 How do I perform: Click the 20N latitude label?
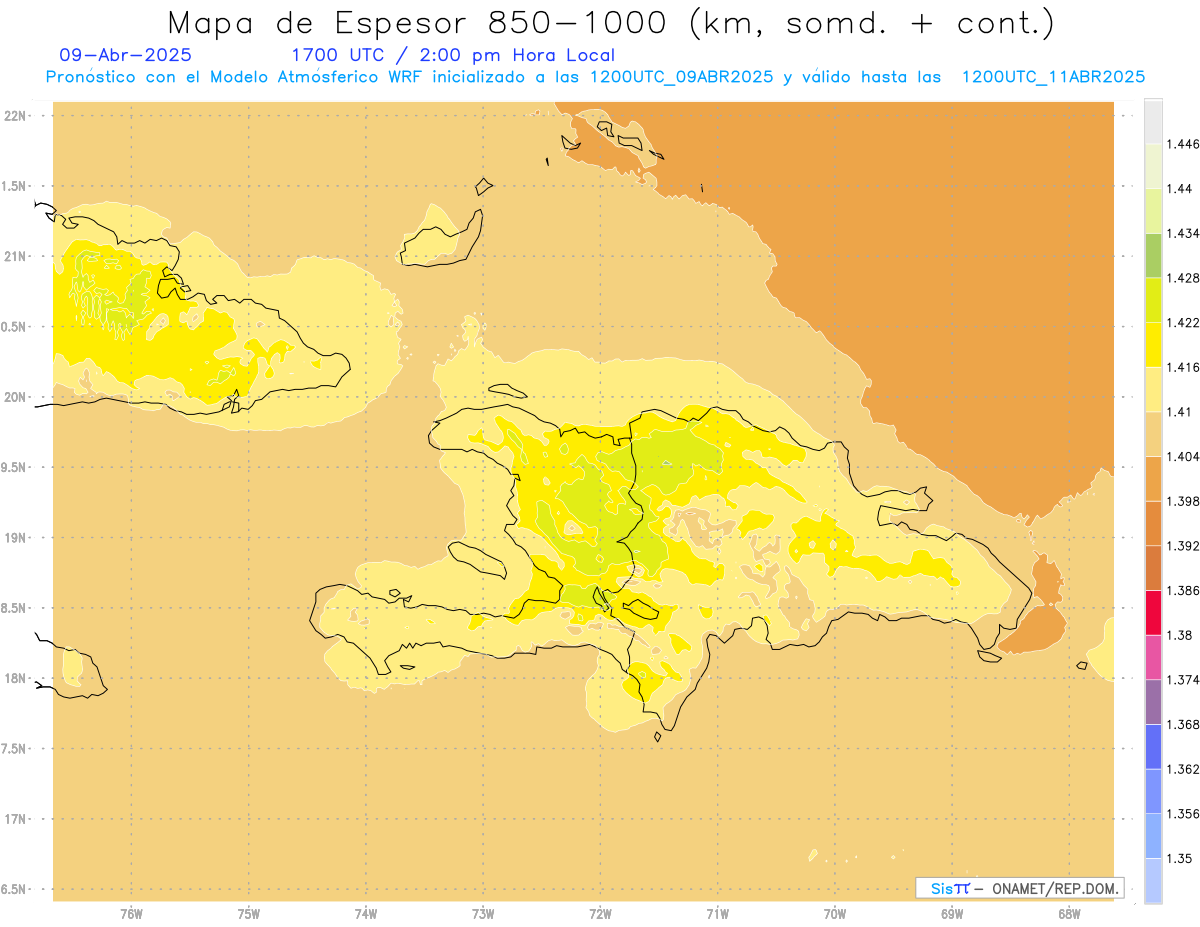pyautogui.click(x=15, y=397)
